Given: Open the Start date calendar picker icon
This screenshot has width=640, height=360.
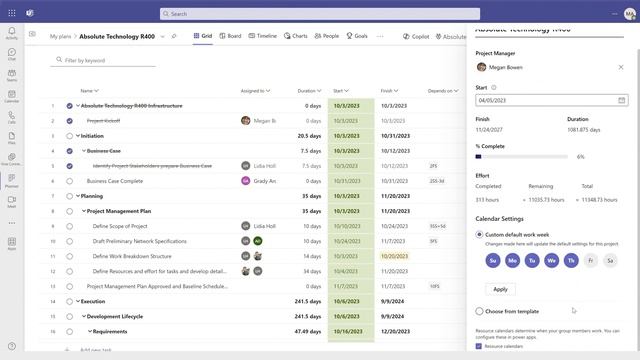Looking at the screenshot, I should 621,100.
